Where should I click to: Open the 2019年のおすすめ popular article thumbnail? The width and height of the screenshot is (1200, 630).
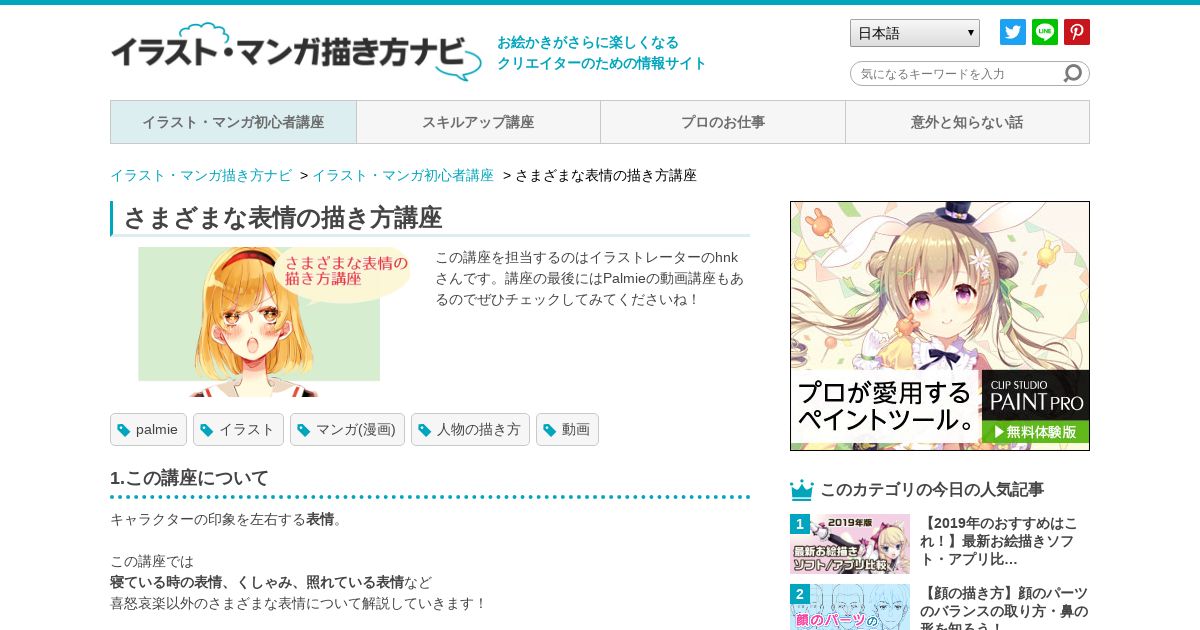pyautogui.click(x=850, y=544)
